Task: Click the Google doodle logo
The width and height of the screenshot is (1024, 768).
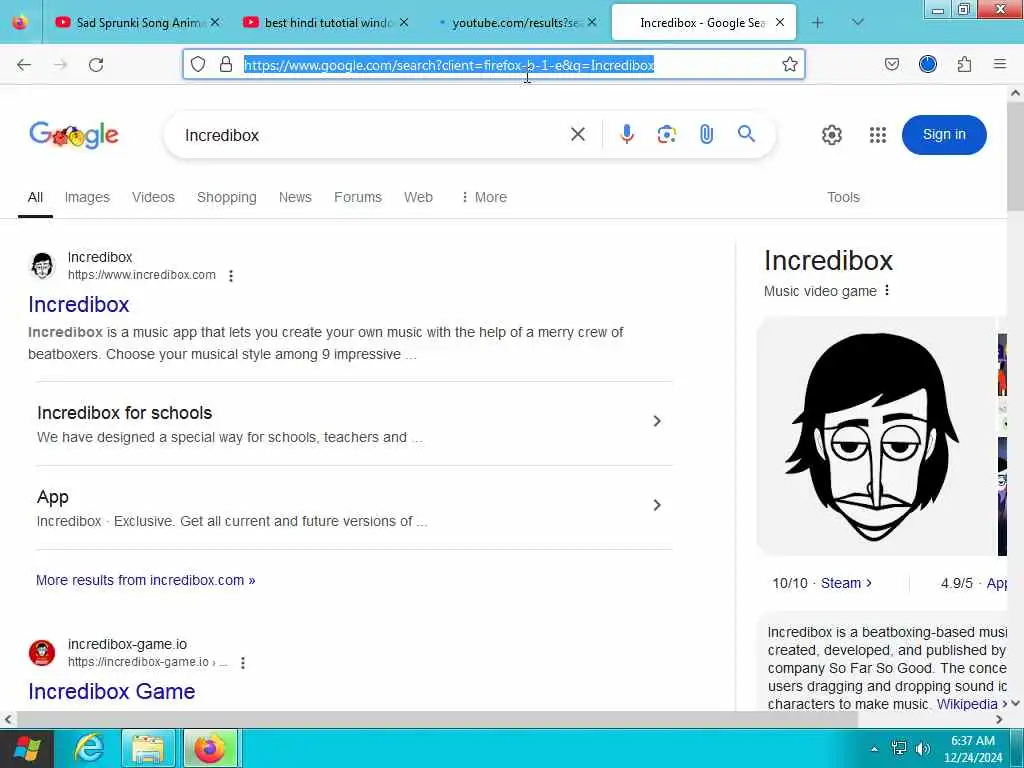Action: (x=74, y=135)
